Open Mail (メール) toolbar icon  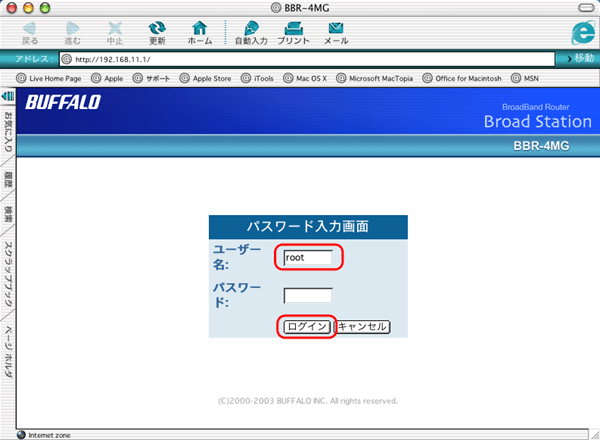[x=336, y=28]
